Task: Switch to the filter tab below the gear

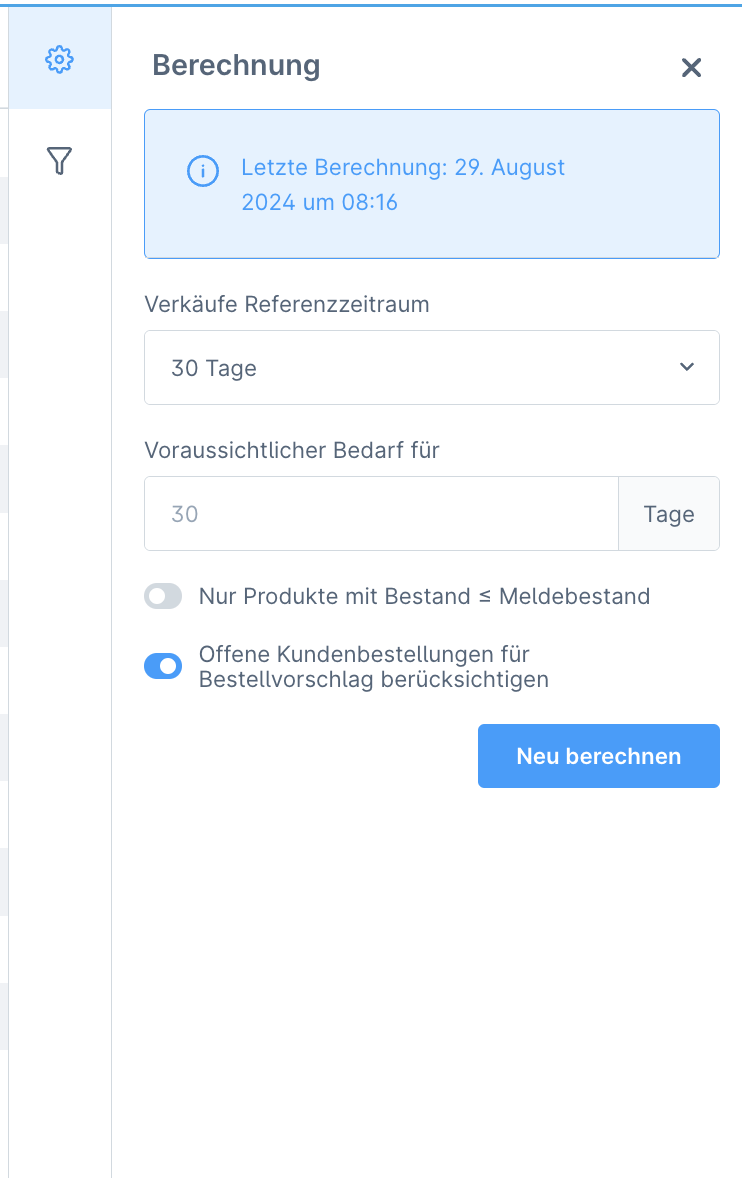Action: [x=59, y=159]
